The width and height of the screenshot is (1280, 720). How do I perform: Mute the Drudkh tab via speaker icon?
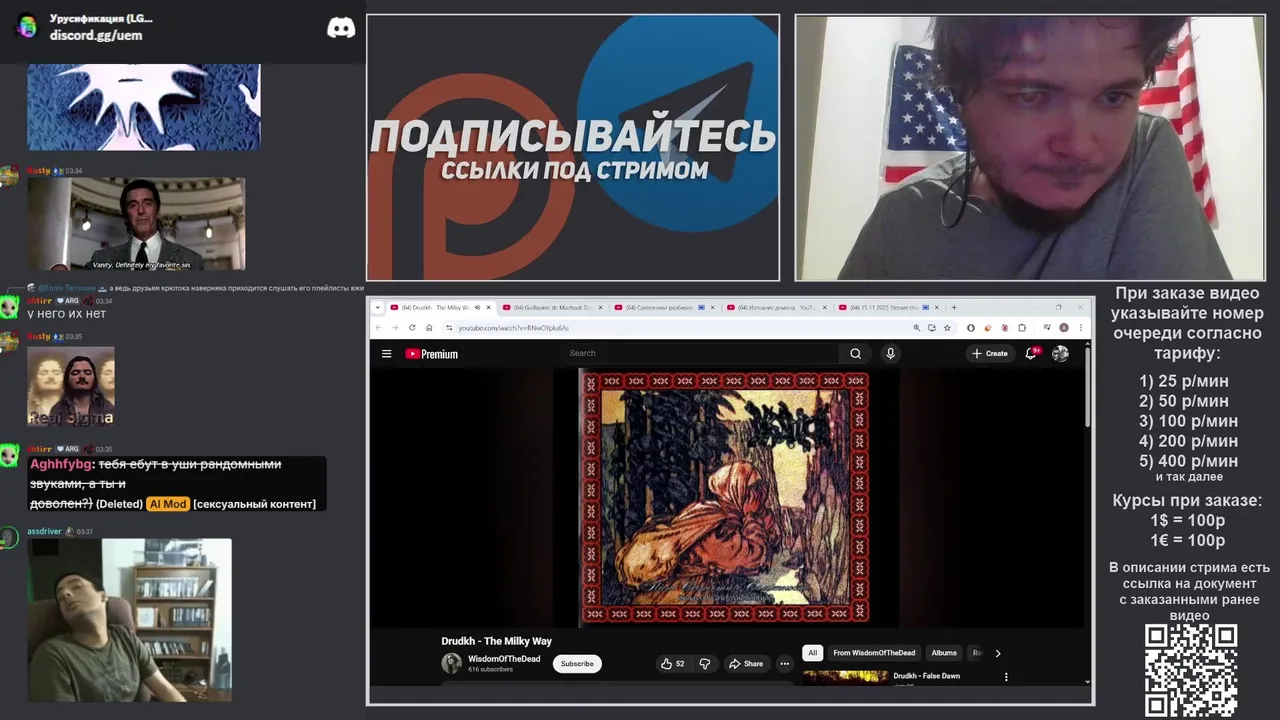[x=477, y=307]
